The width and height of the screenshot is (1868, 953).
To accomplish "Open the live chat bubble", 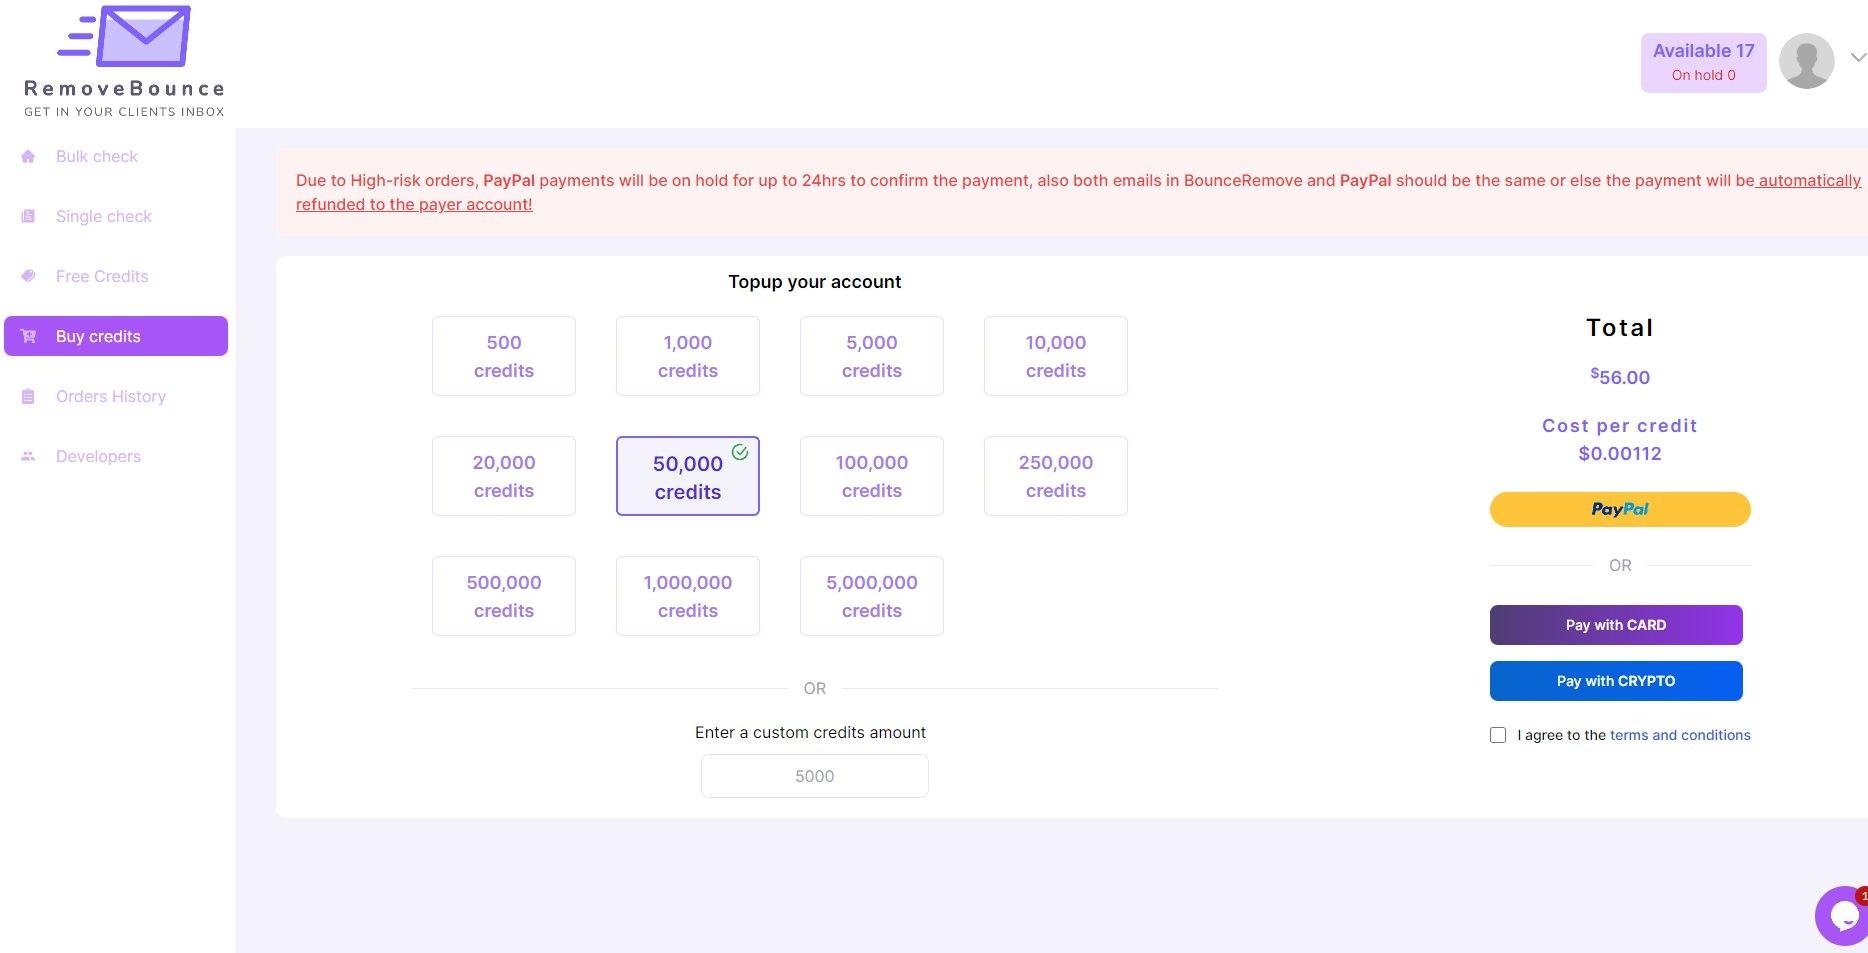I will tap(1842, 915).
